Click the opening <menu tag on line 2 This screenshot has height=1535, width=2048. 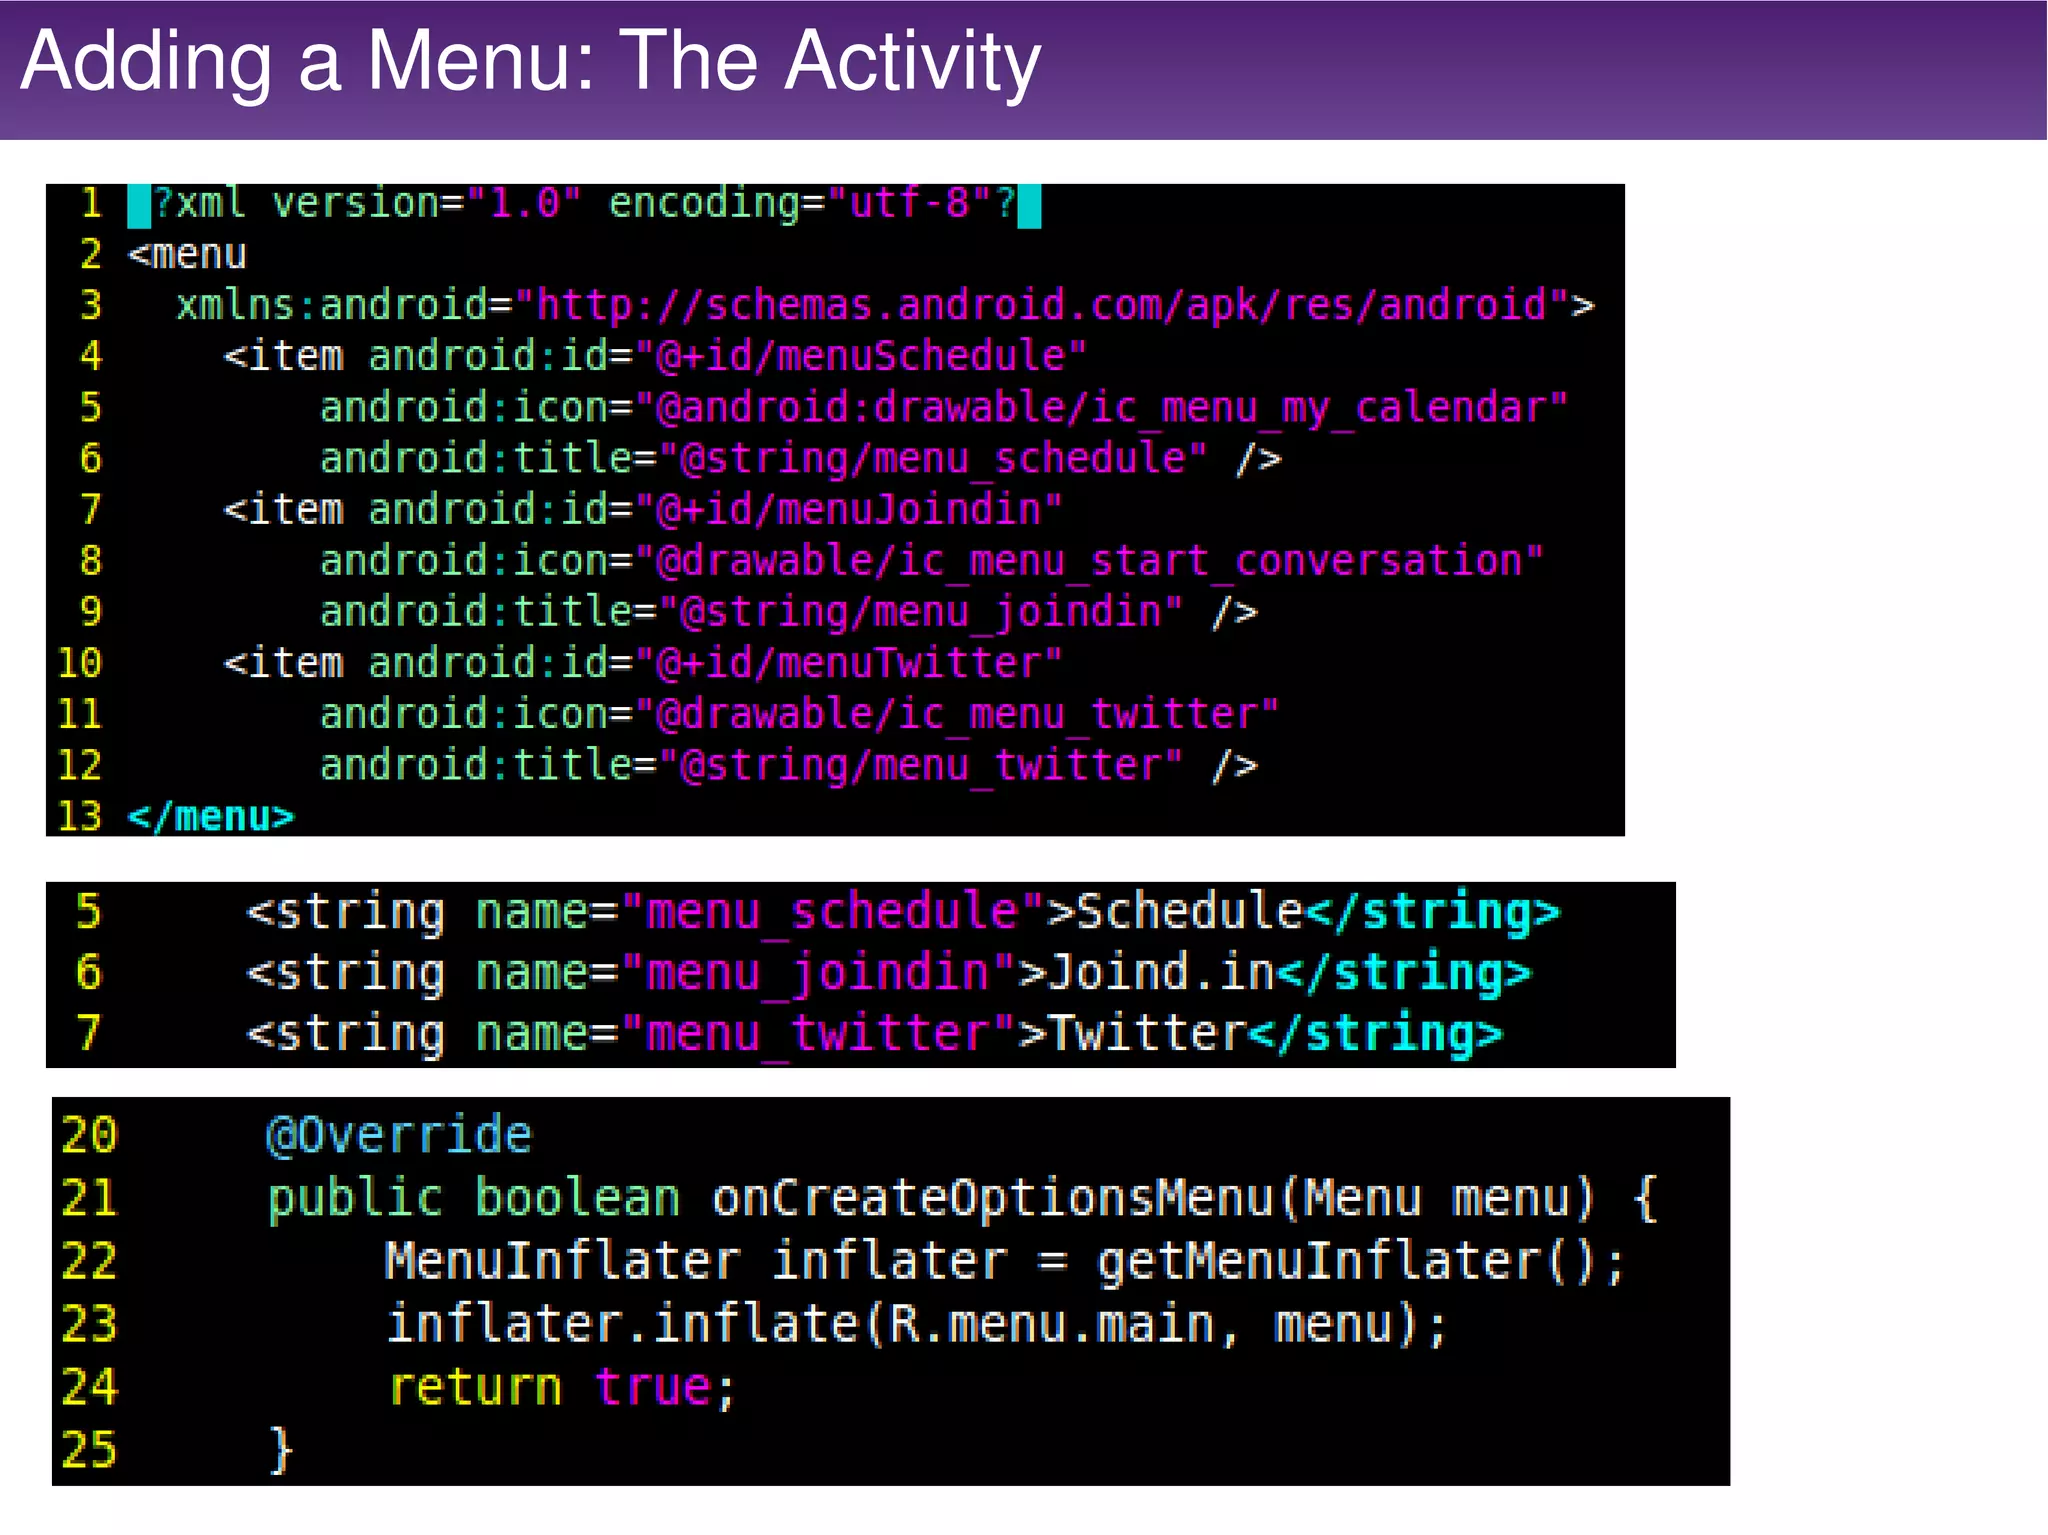(187, 254)
